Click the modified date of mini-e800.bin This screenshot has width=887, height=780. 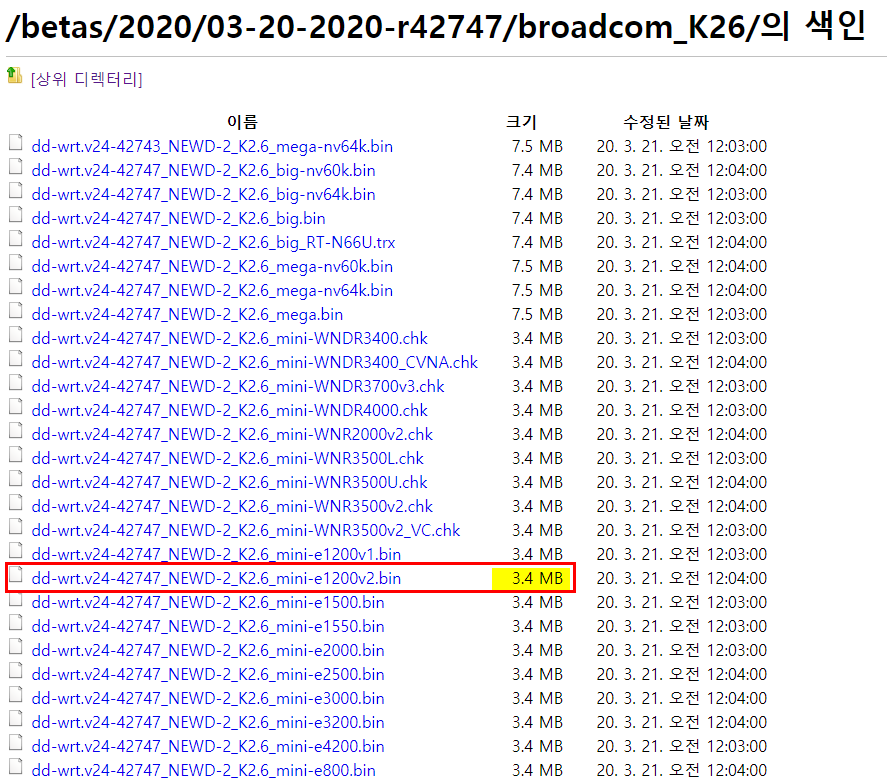[x=682, y=770]
